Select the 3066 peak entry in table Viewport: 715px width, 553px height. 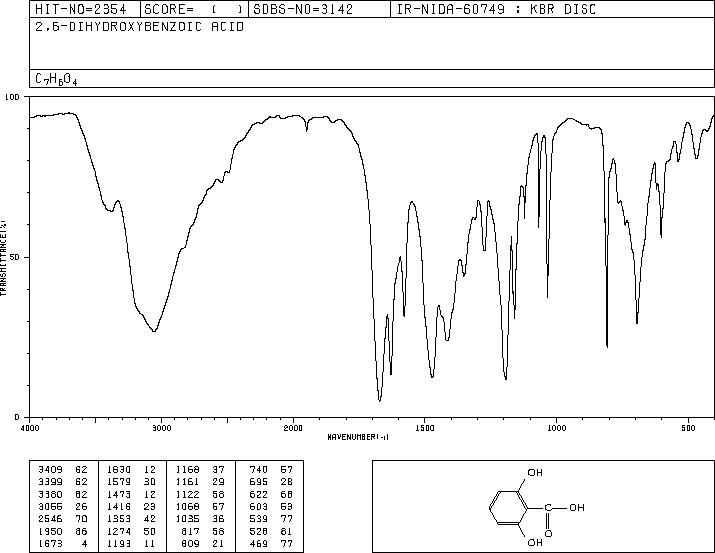[63, 506]
